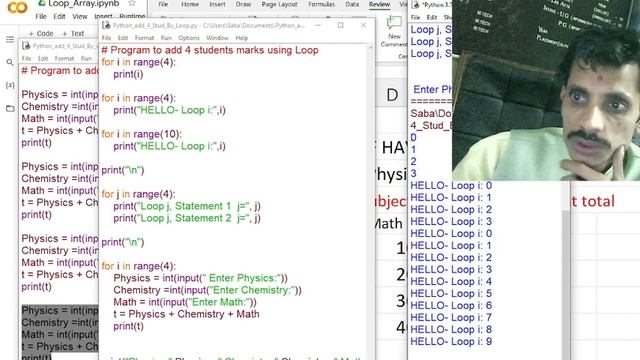The image size is (640, 360).
Task: Open Colab variables {x} sidebar icon
Action: [10, 85]
